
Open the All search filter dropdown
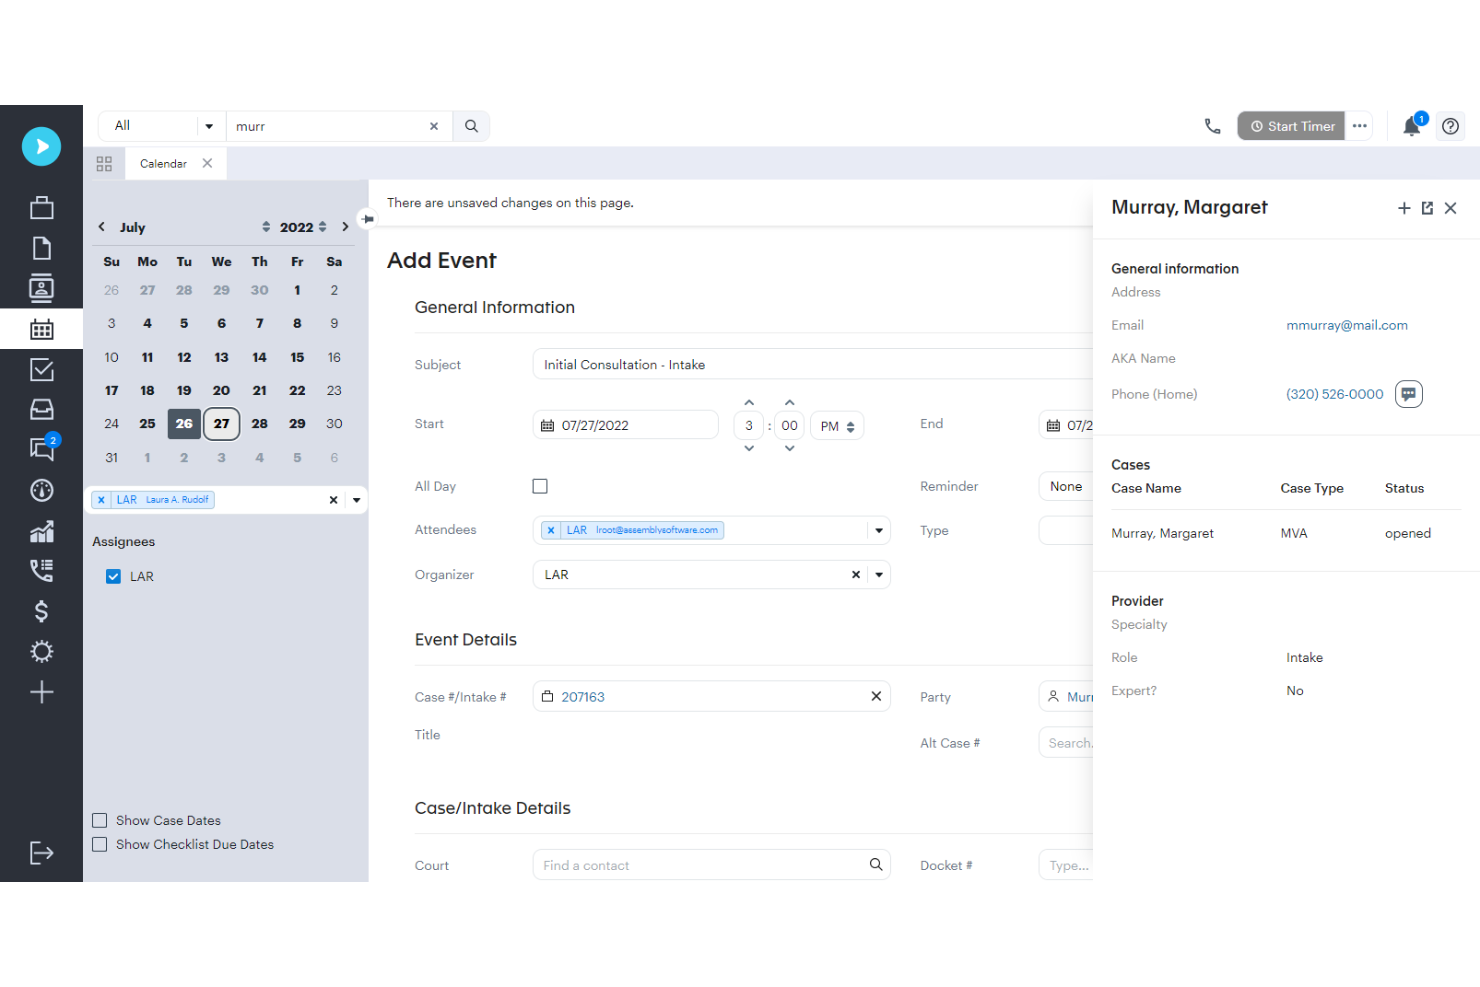(x=162, y=126)
